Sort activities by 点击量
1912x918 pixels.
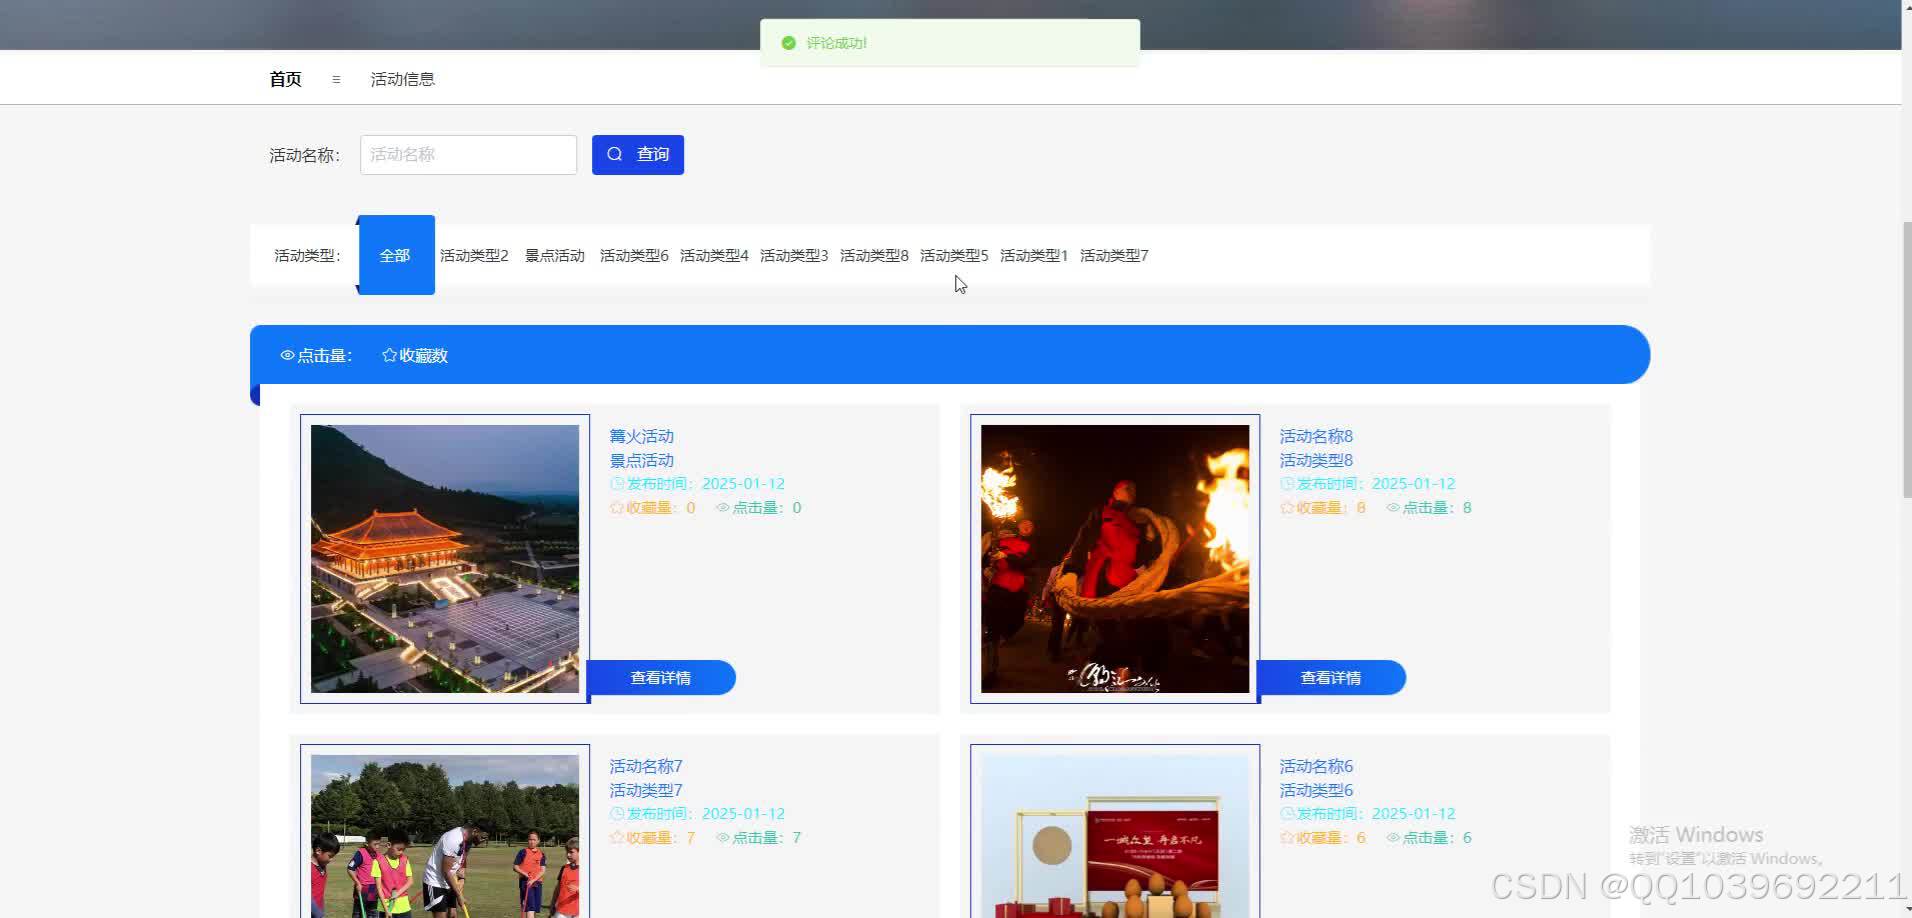[x=316, y=356]
